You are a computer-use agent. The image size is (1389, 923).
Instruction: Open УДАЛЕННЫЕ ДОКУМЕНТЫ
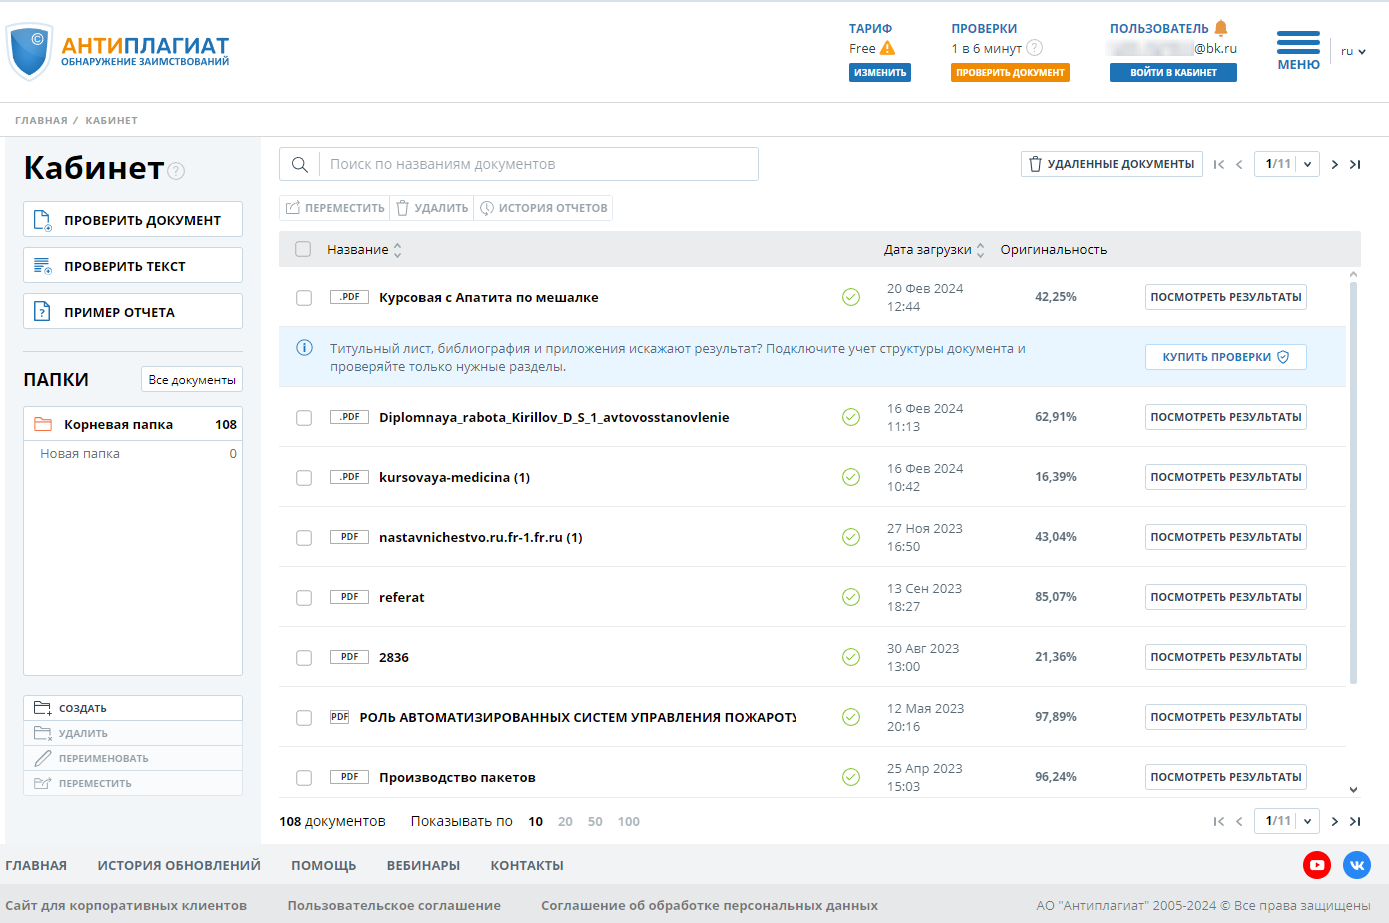1111,164
